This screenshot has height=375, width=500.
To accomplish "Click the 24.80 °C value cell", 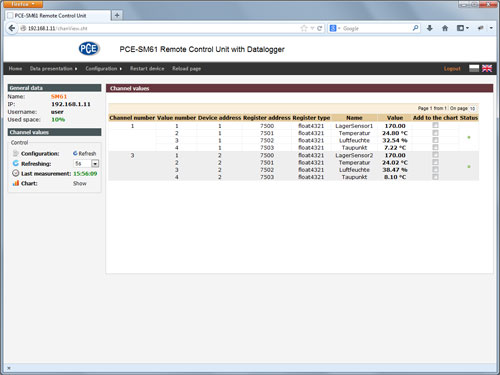I will [395, 133].
